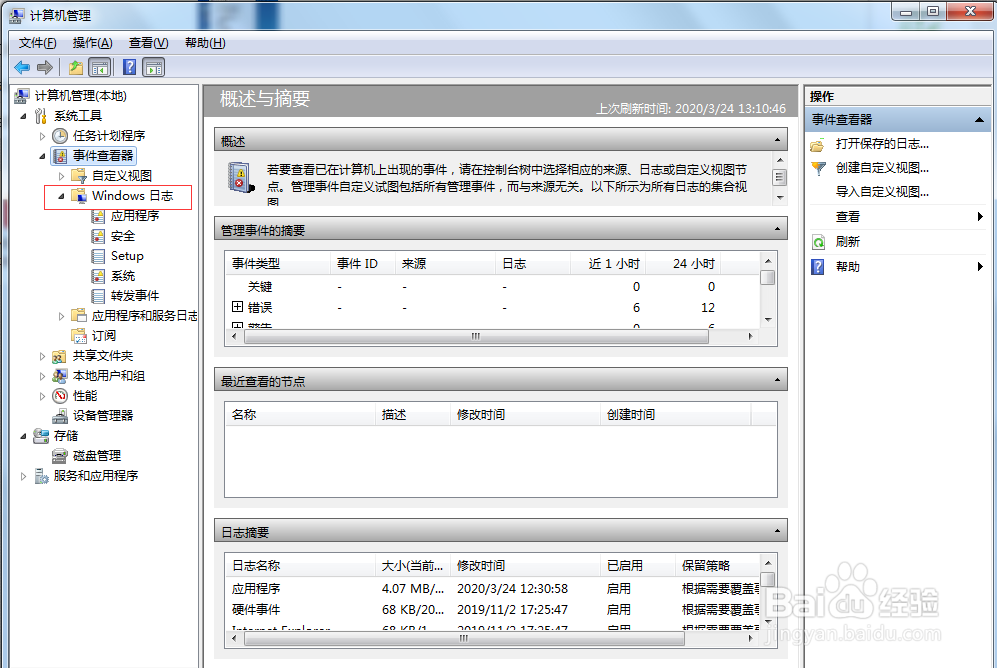Sort by the 修改时间 column in 最近查看的节点
The width and height of the screenshot is (997, 668).
coord(525,414)
